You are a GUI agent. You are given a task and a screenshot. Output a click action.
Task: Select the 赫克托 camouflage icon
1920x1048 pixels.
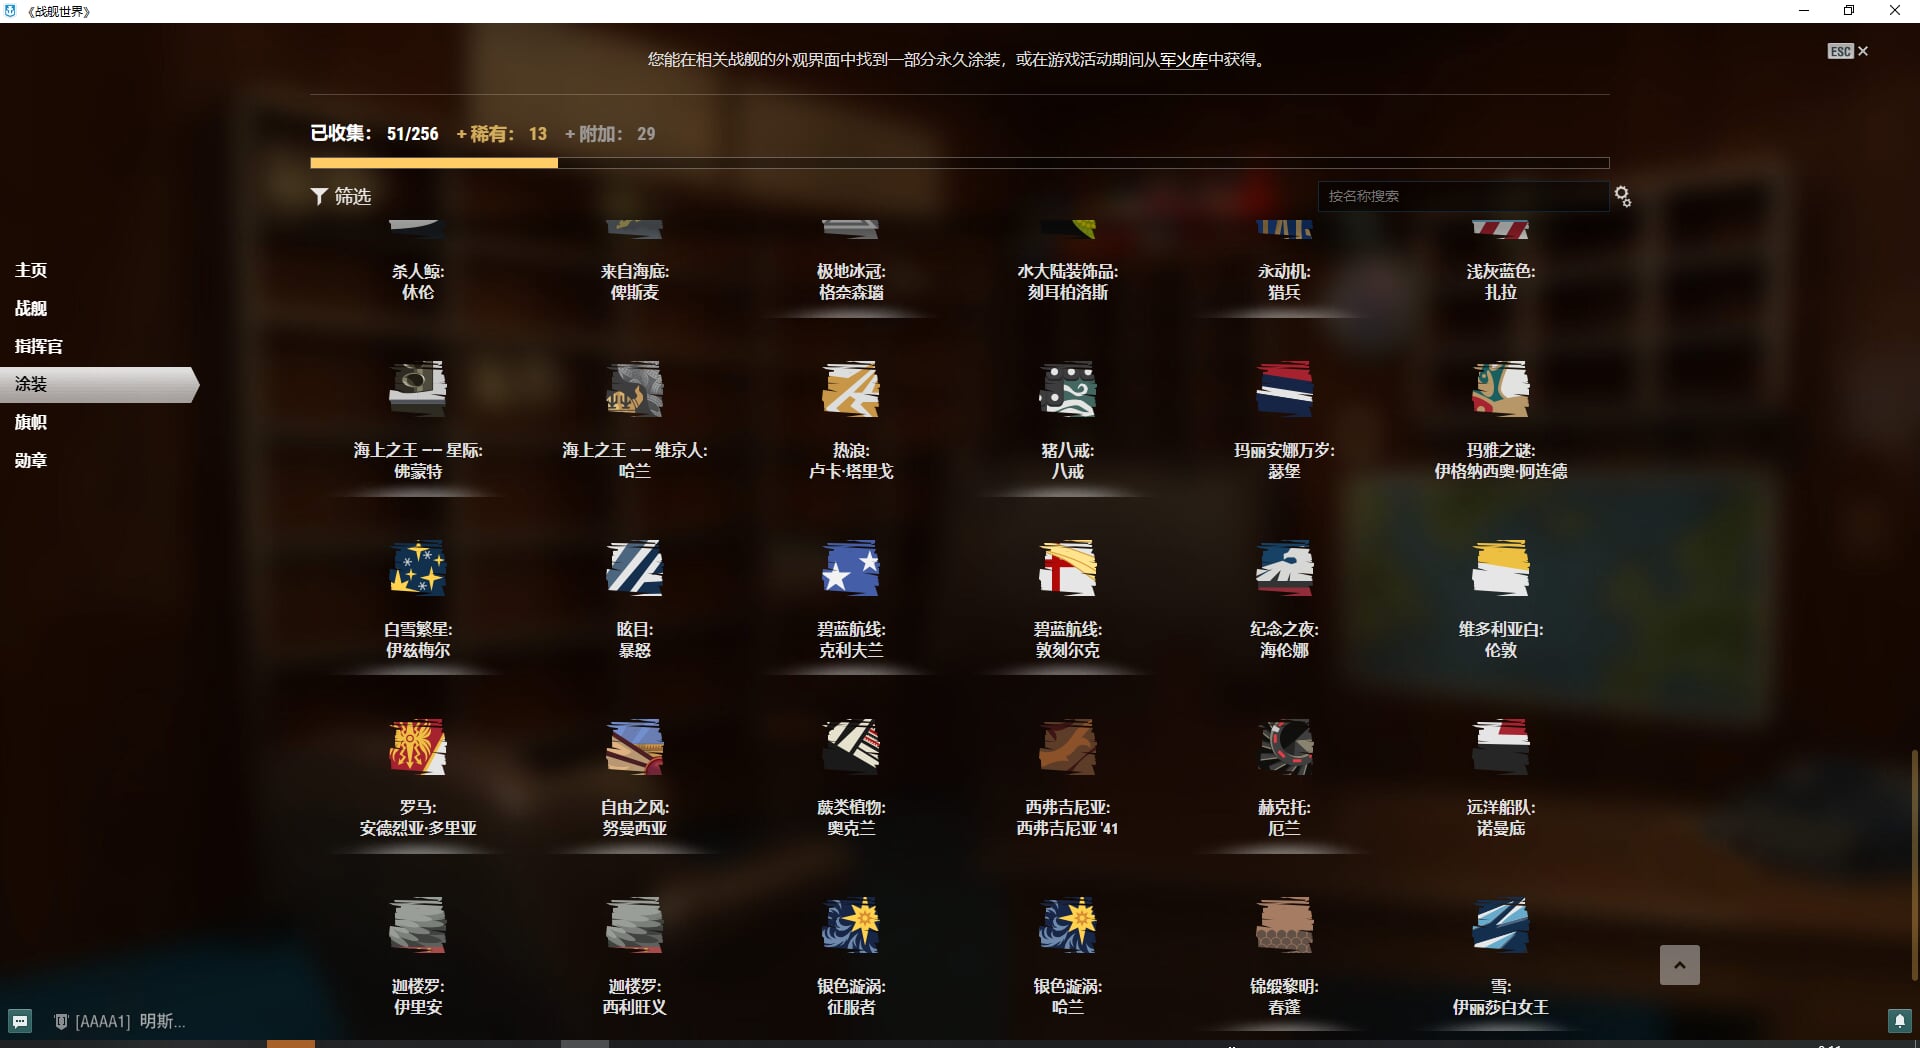pos(1284,747)
